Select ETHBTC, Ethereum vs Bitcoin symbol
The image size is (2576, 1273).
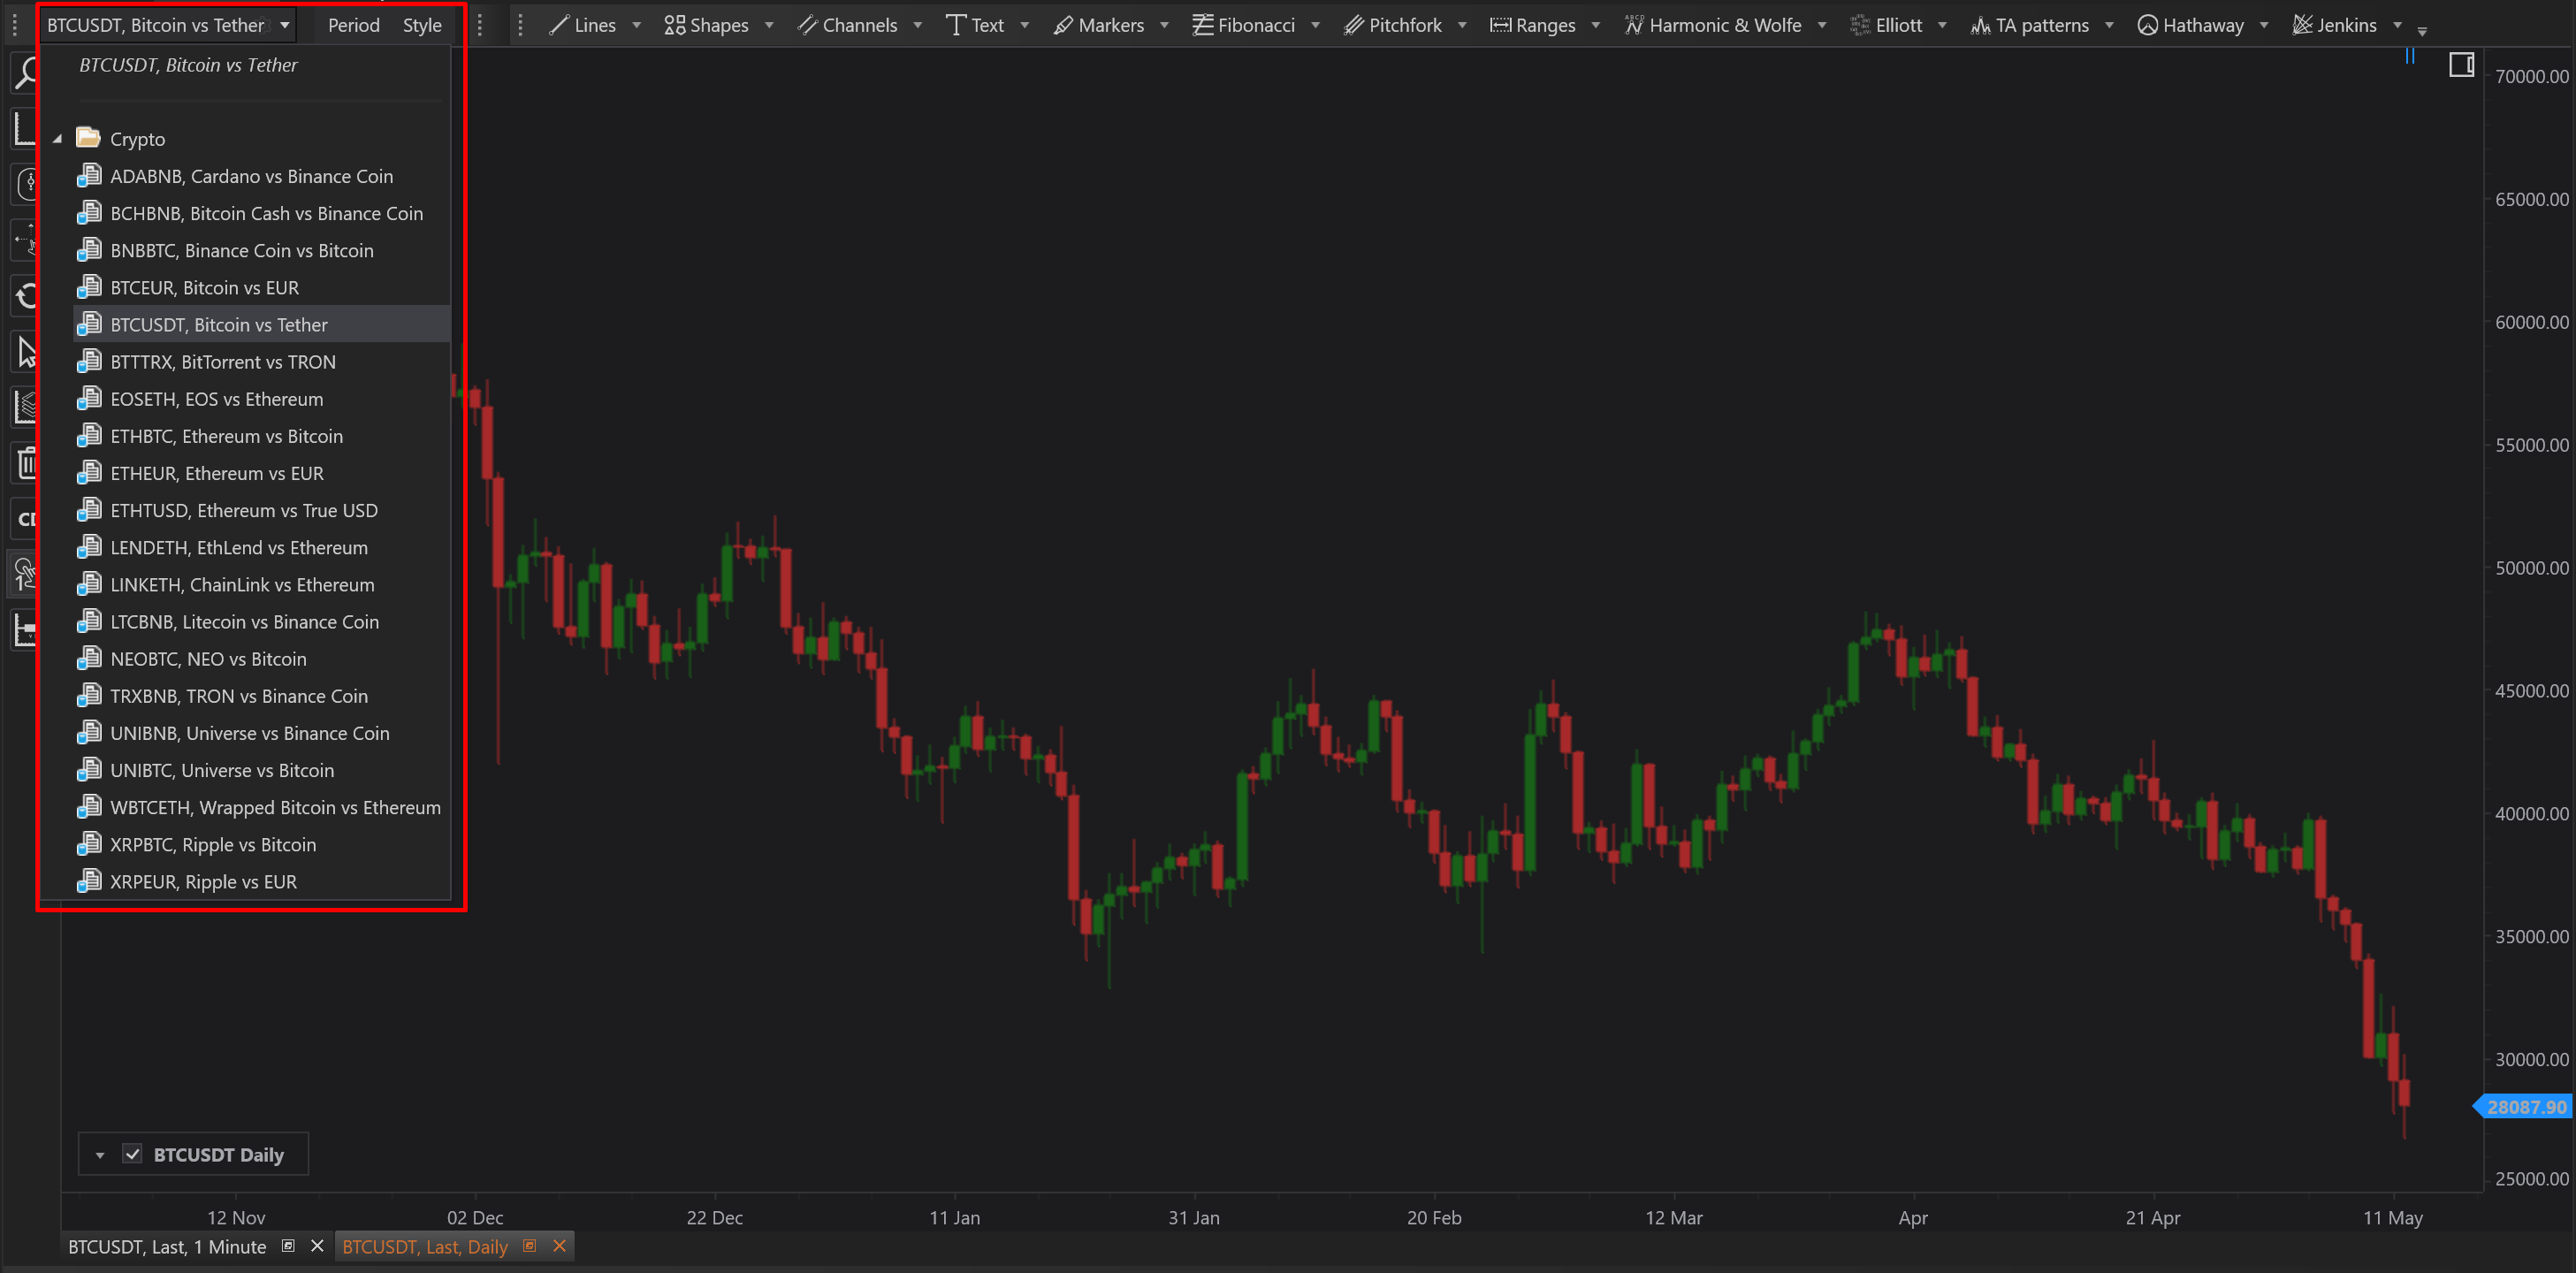click(x=226, y=436)
